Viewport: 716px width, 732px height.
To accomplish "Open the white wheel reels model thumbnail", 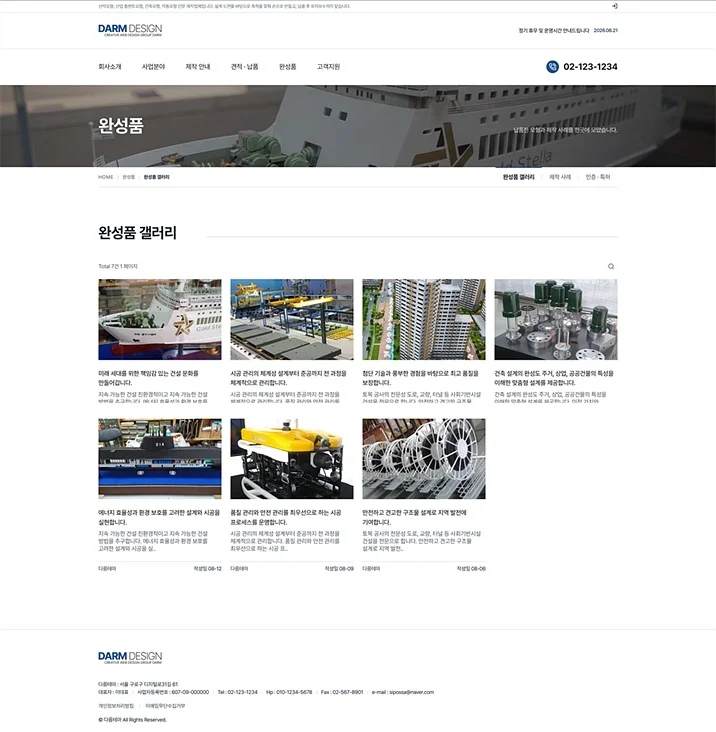I will 424,458.
